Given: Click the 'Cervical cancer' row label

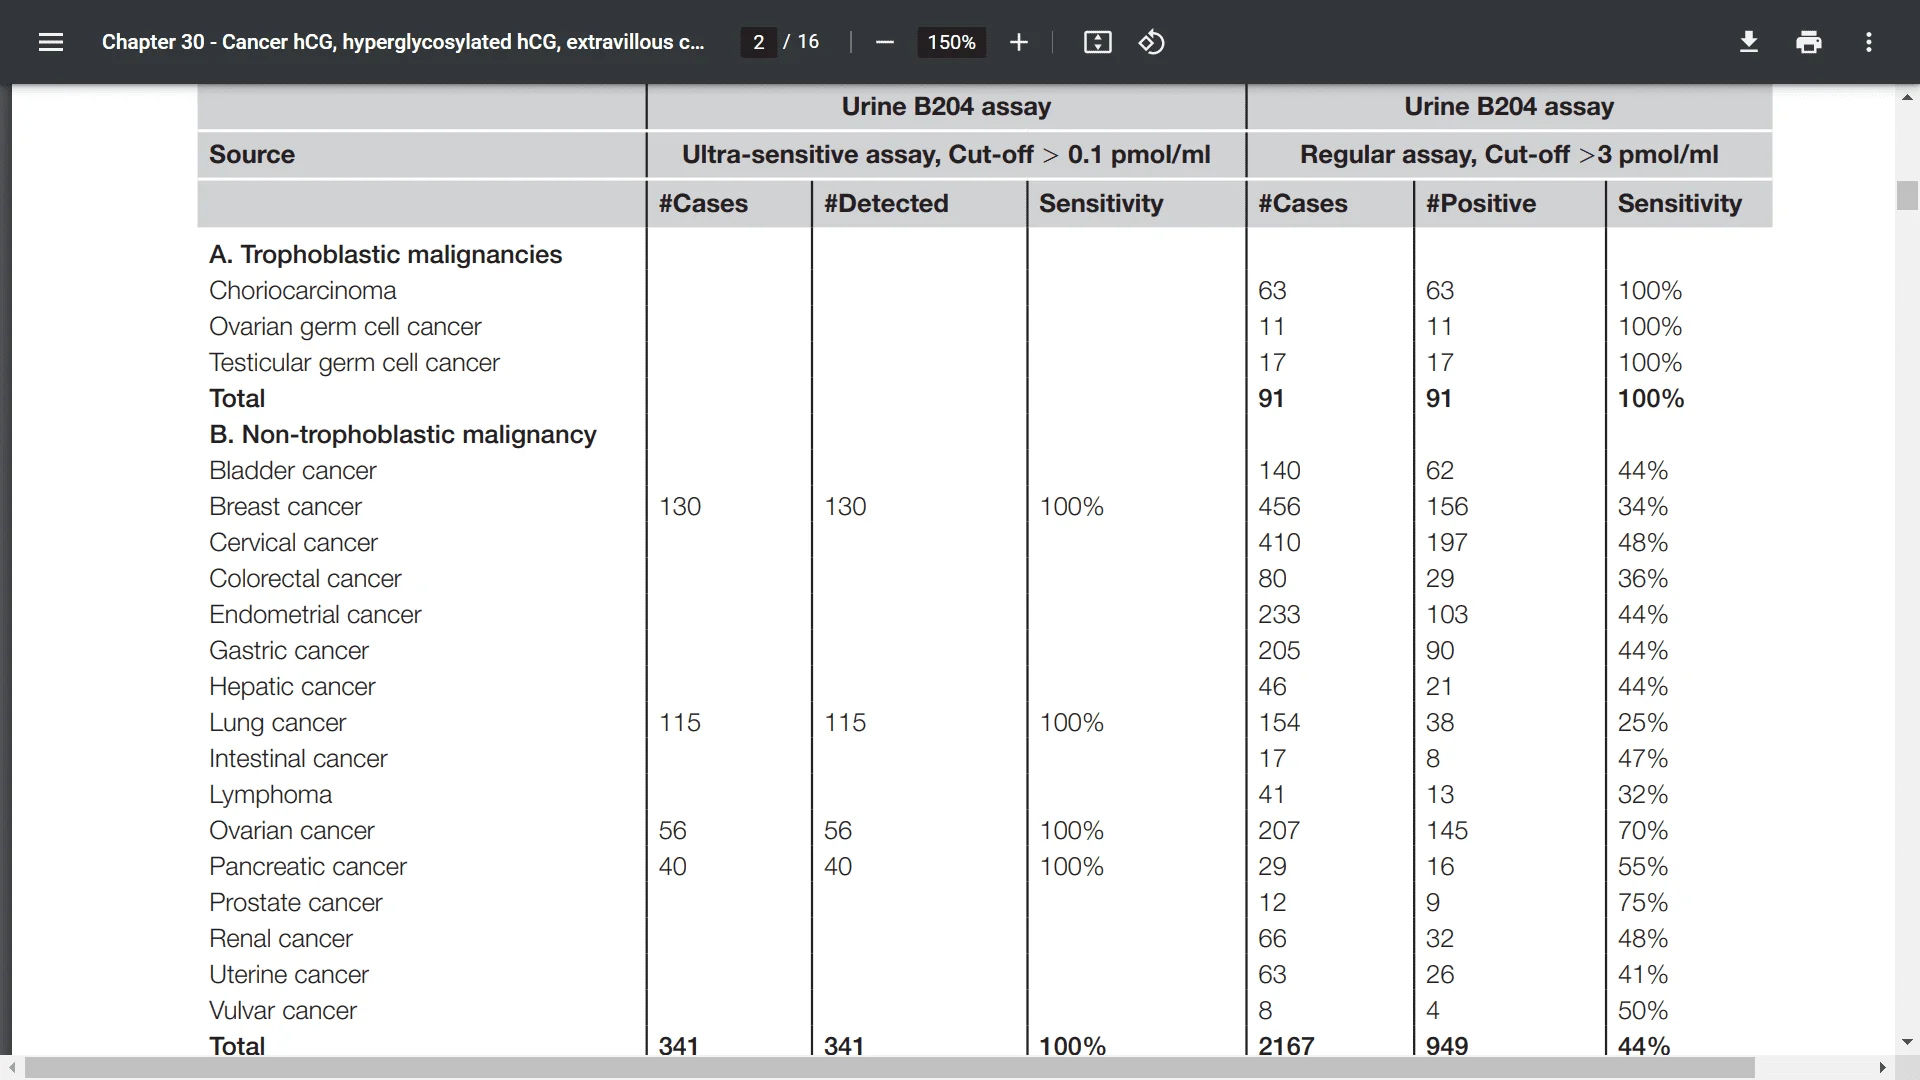Looking at the screenshot, I should click(293, 542).
